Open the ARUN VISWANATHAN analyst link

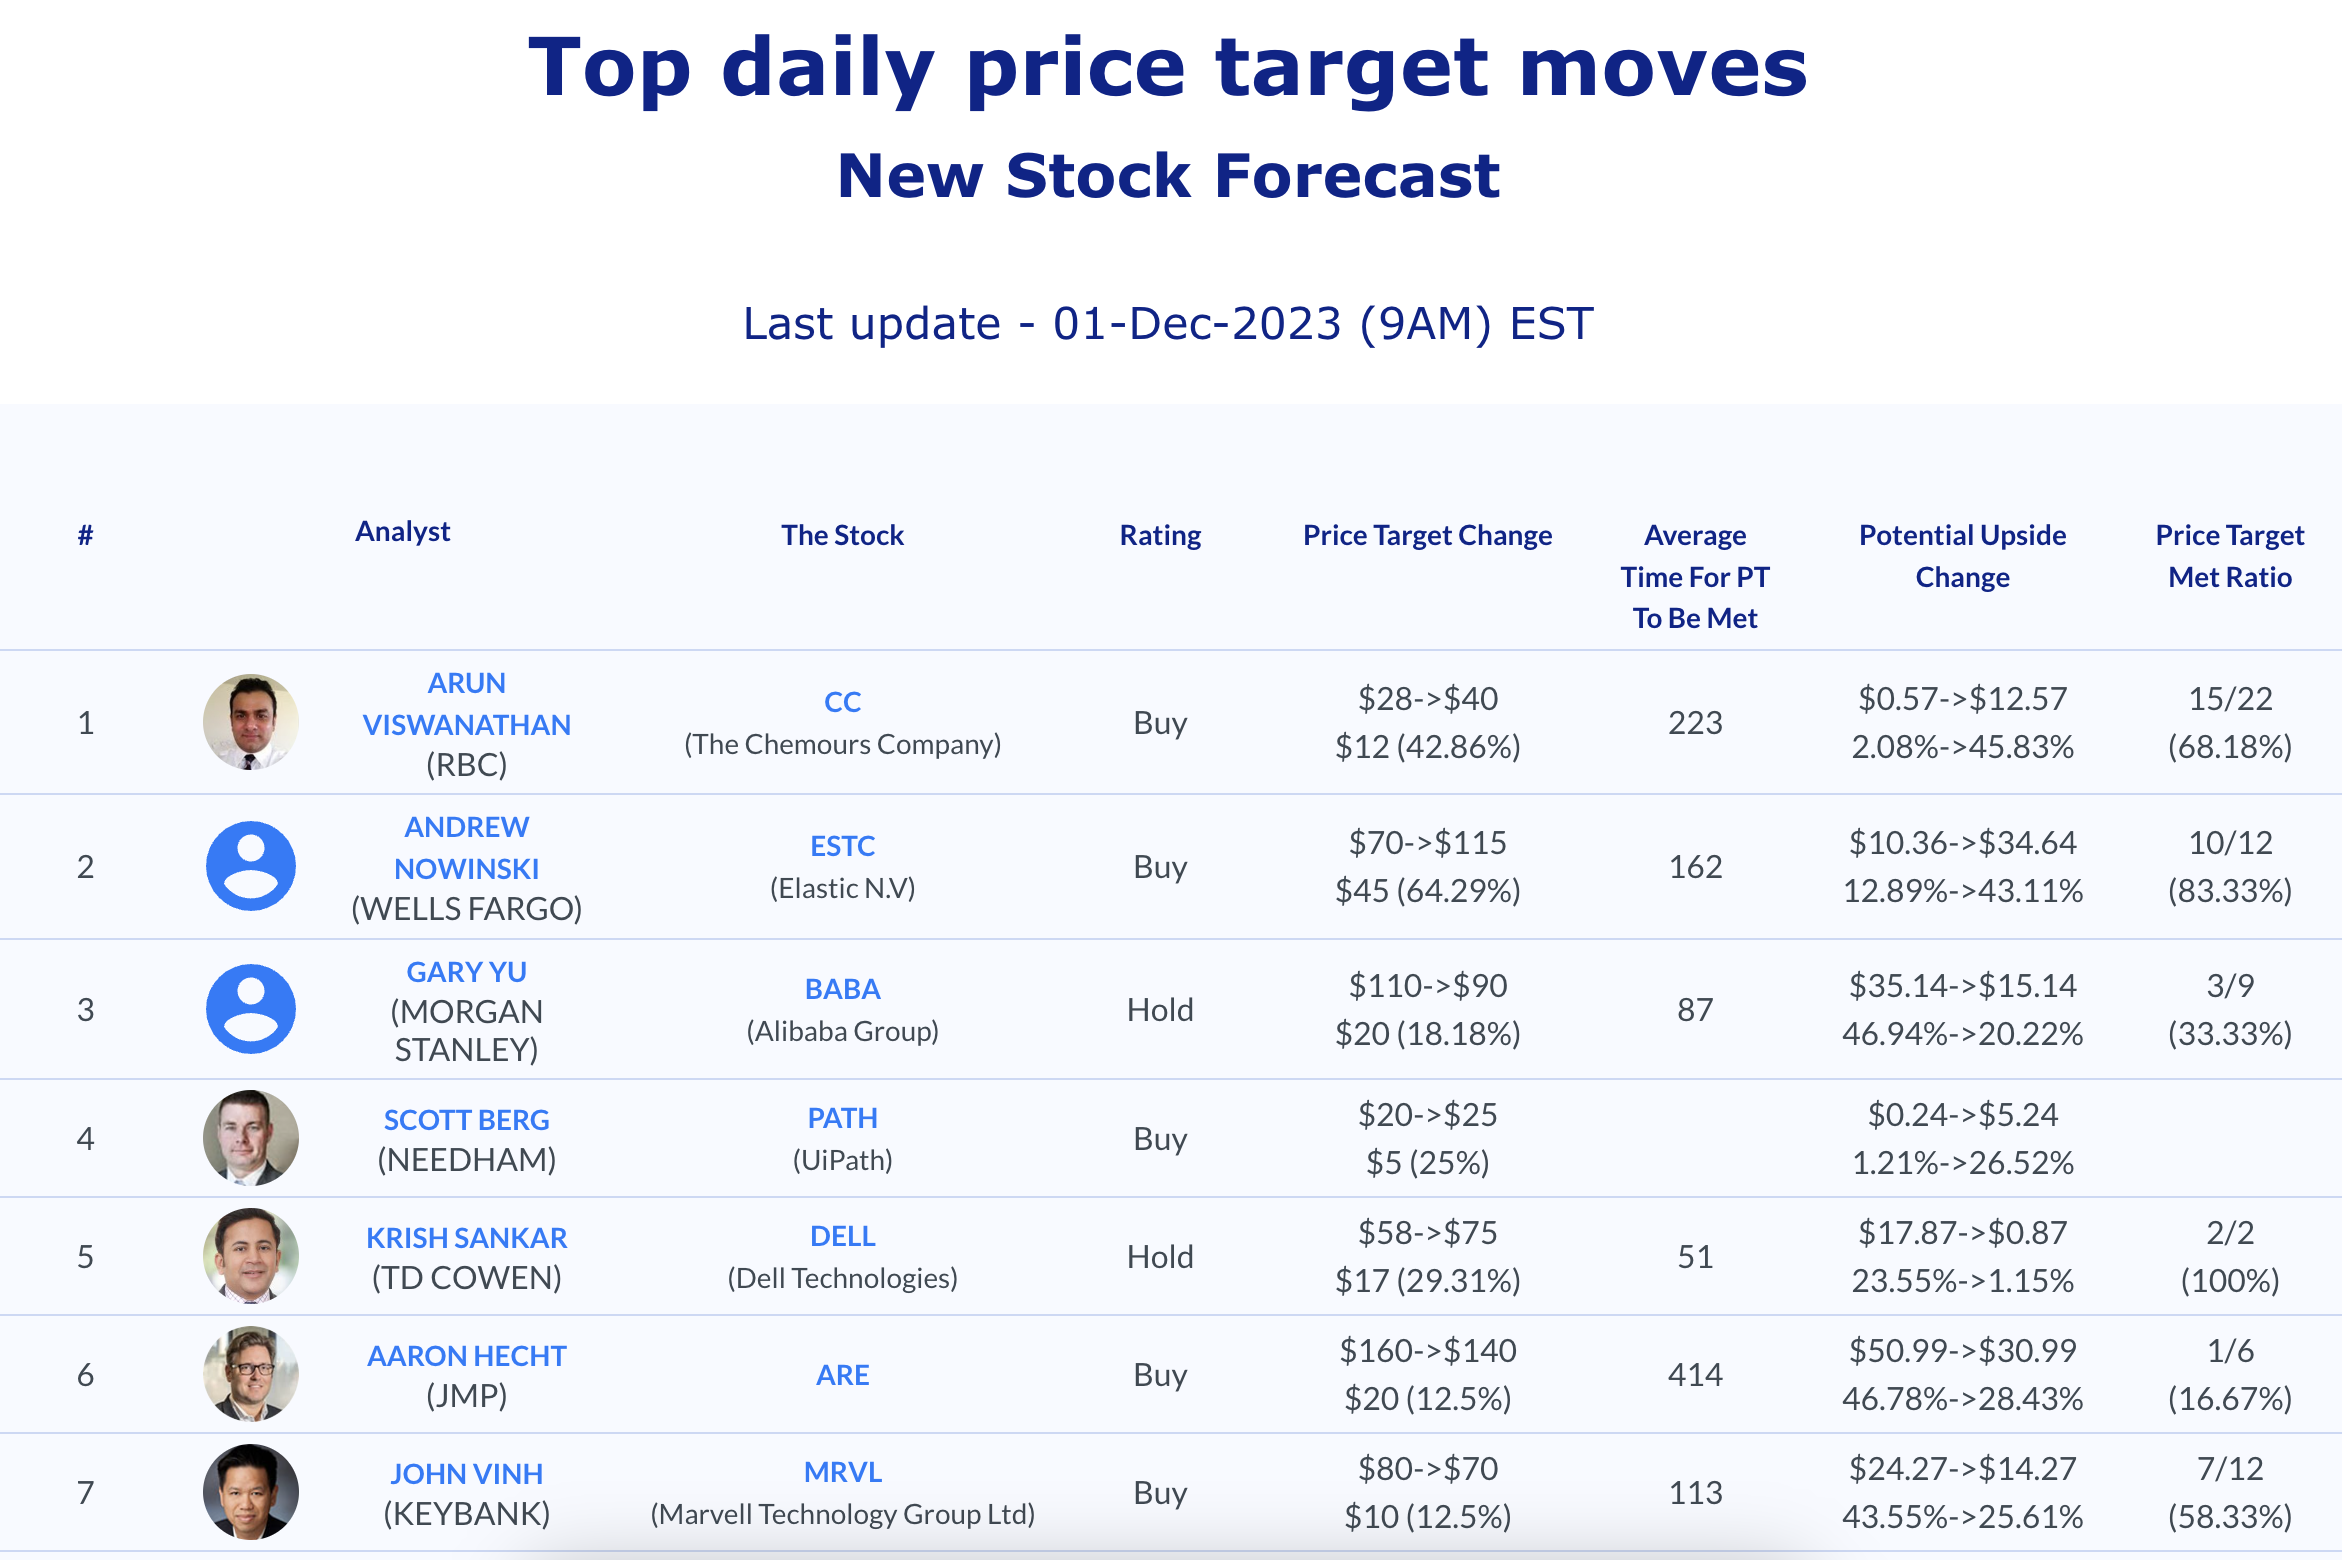coord(467,704)
